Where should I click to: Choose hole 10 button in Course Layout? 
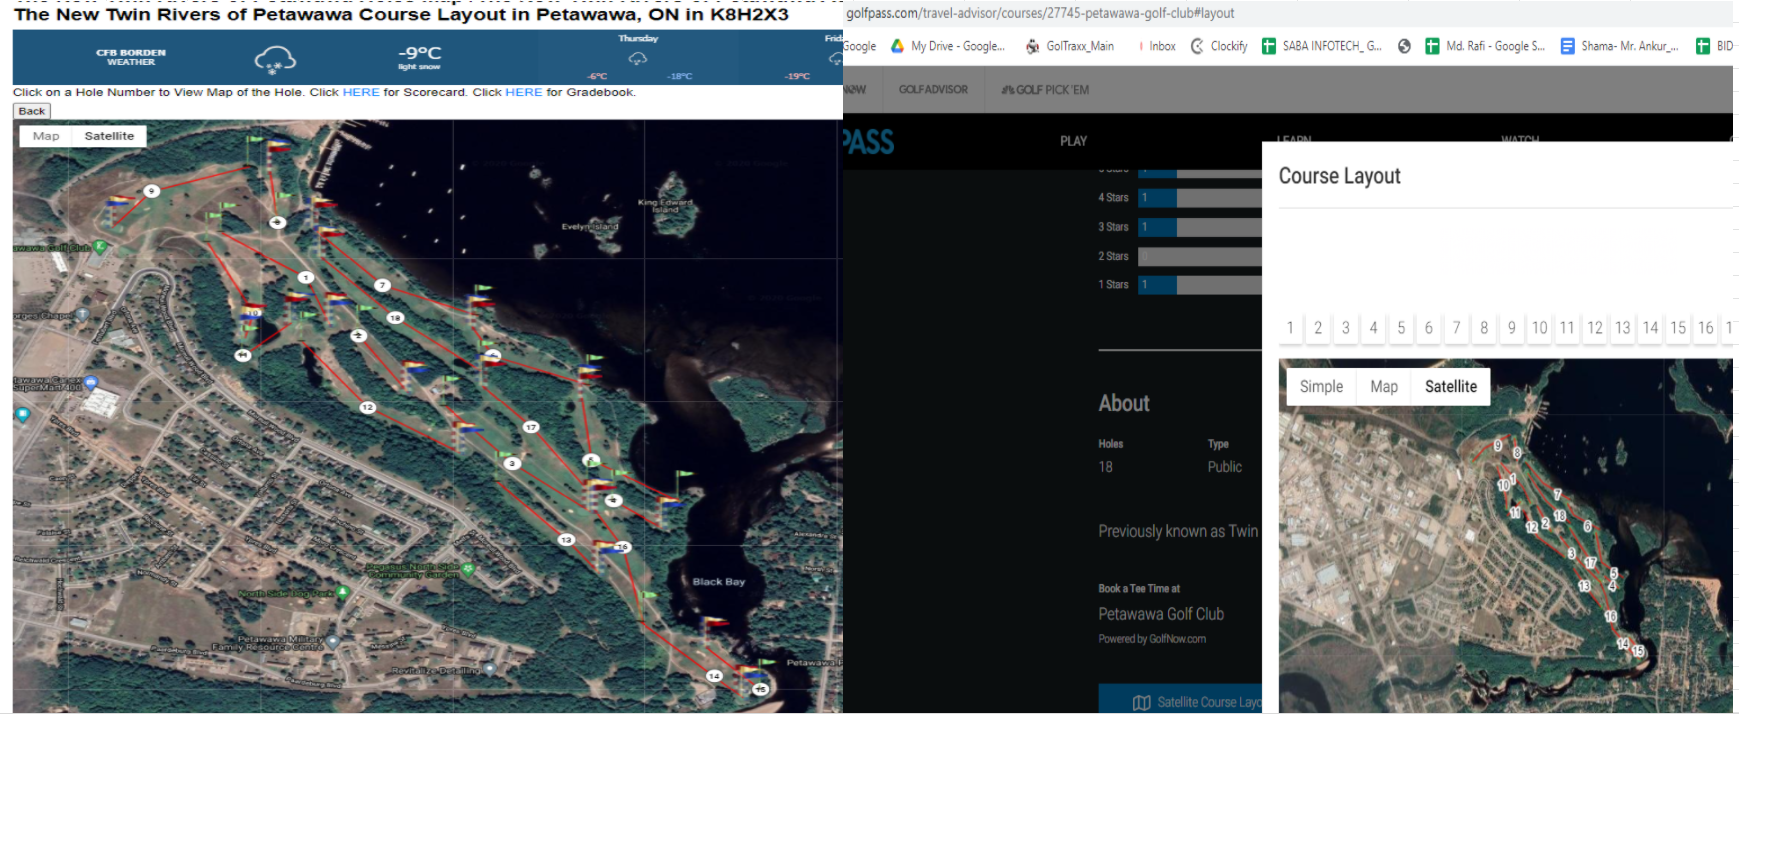pos(1540,328)
